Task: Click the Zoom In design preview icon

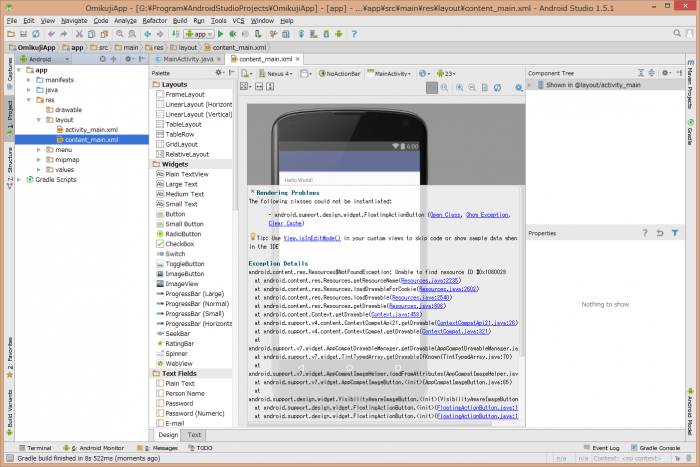Action: [459, 88]
